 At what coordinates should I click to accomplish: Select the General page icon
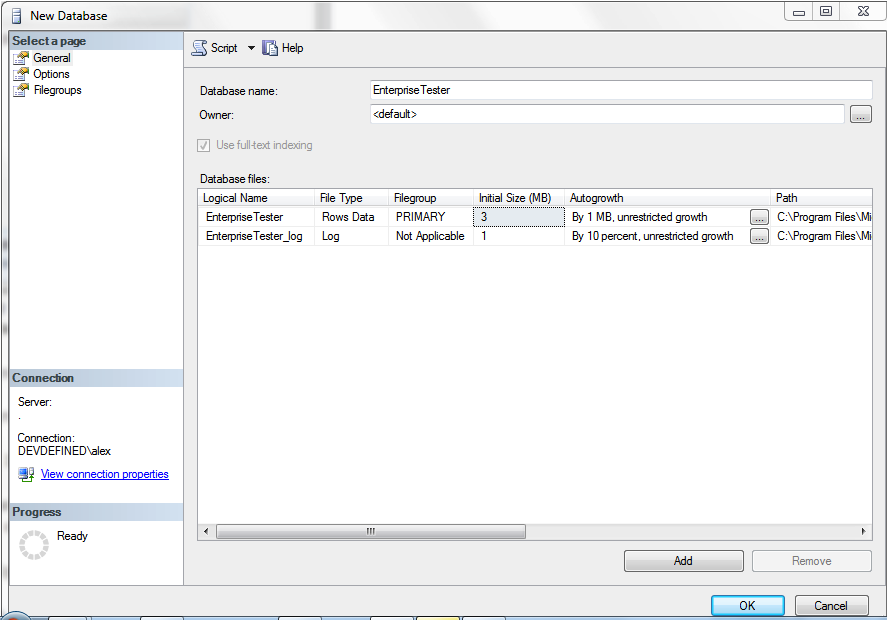tap(21, 58)
